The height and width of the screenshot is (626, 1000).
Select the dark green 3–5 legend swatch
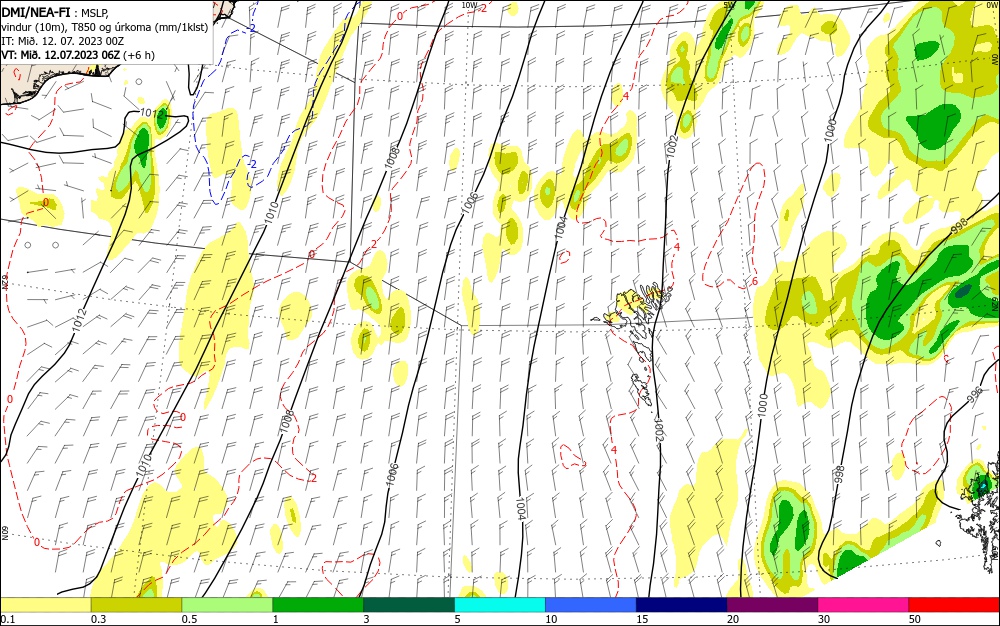409,605
